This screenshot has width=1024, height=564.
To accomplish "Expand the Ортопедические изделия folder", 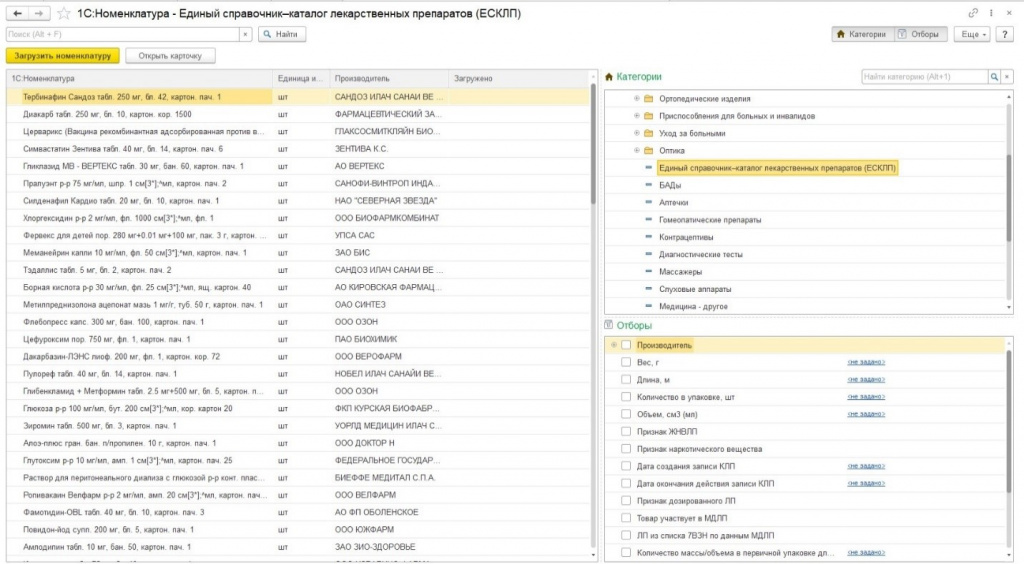I will [x=637, y=99].
